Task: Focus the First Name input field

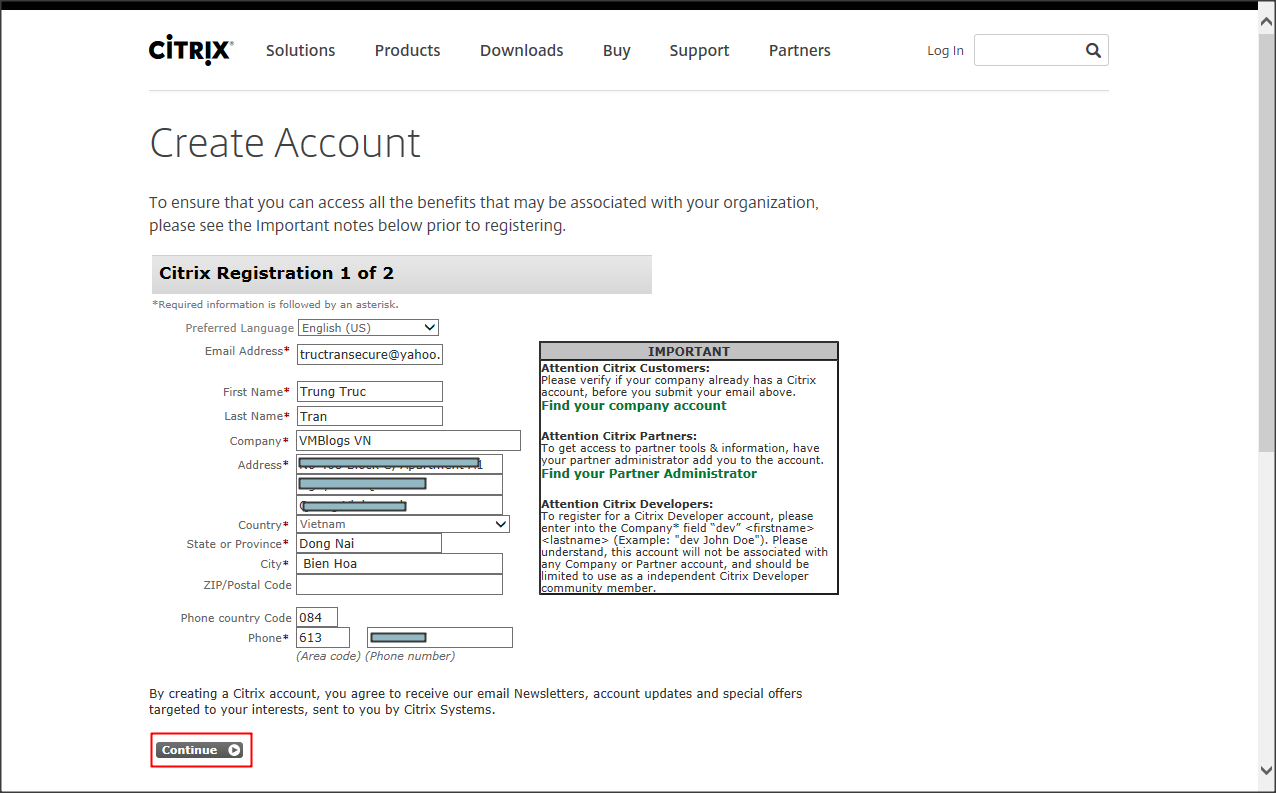Action: [370, 392]
